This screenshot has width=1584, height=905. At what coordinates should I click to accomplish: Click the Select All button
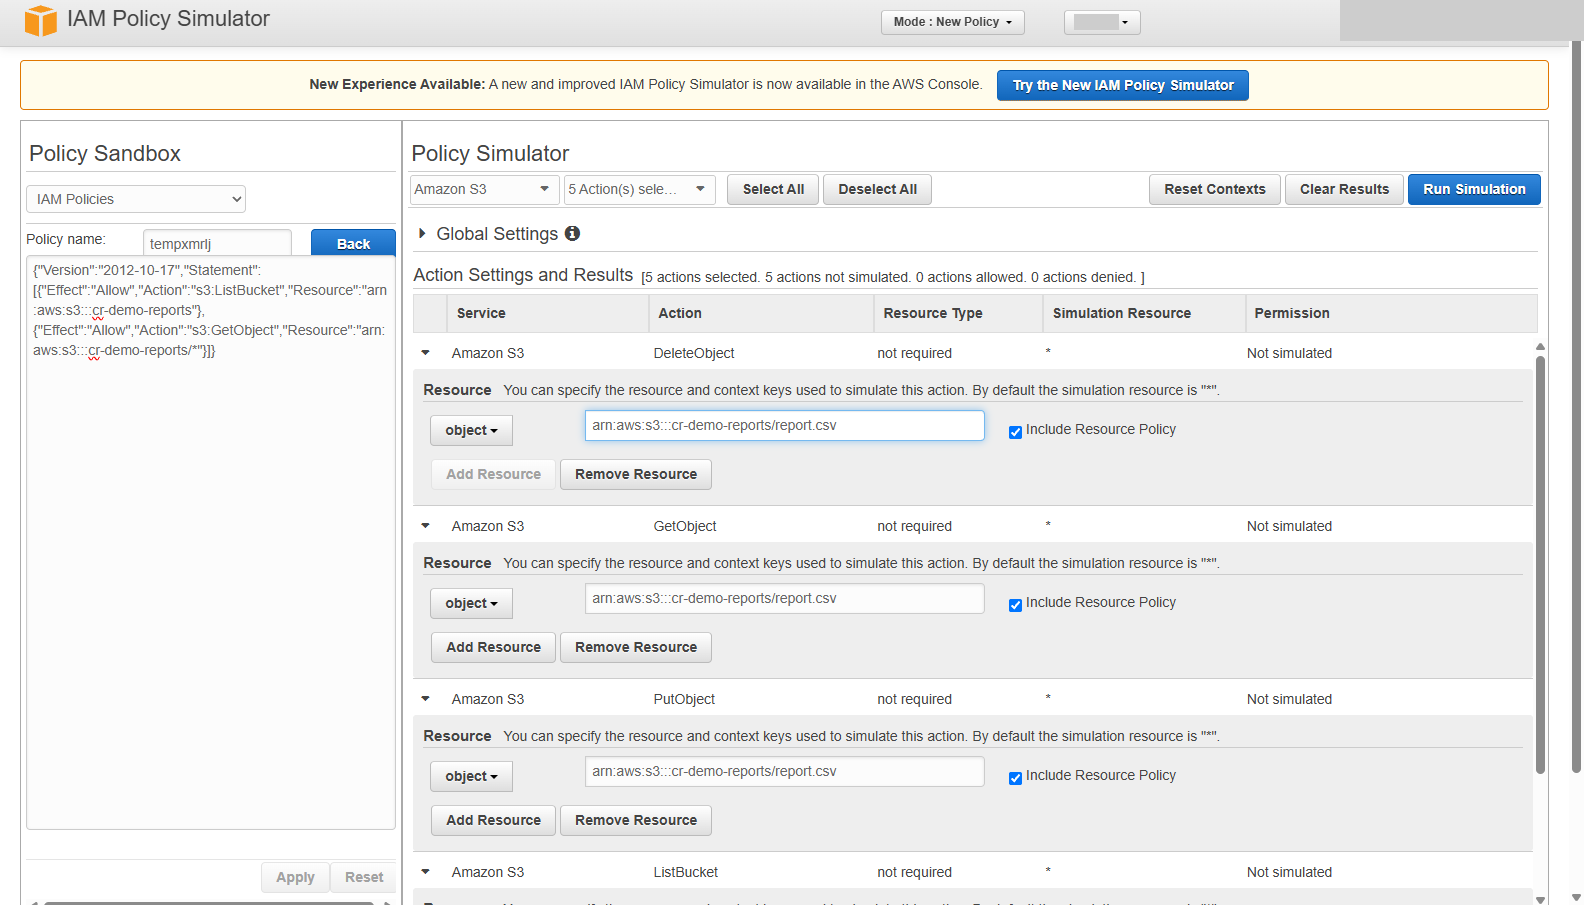pos(773,189)
